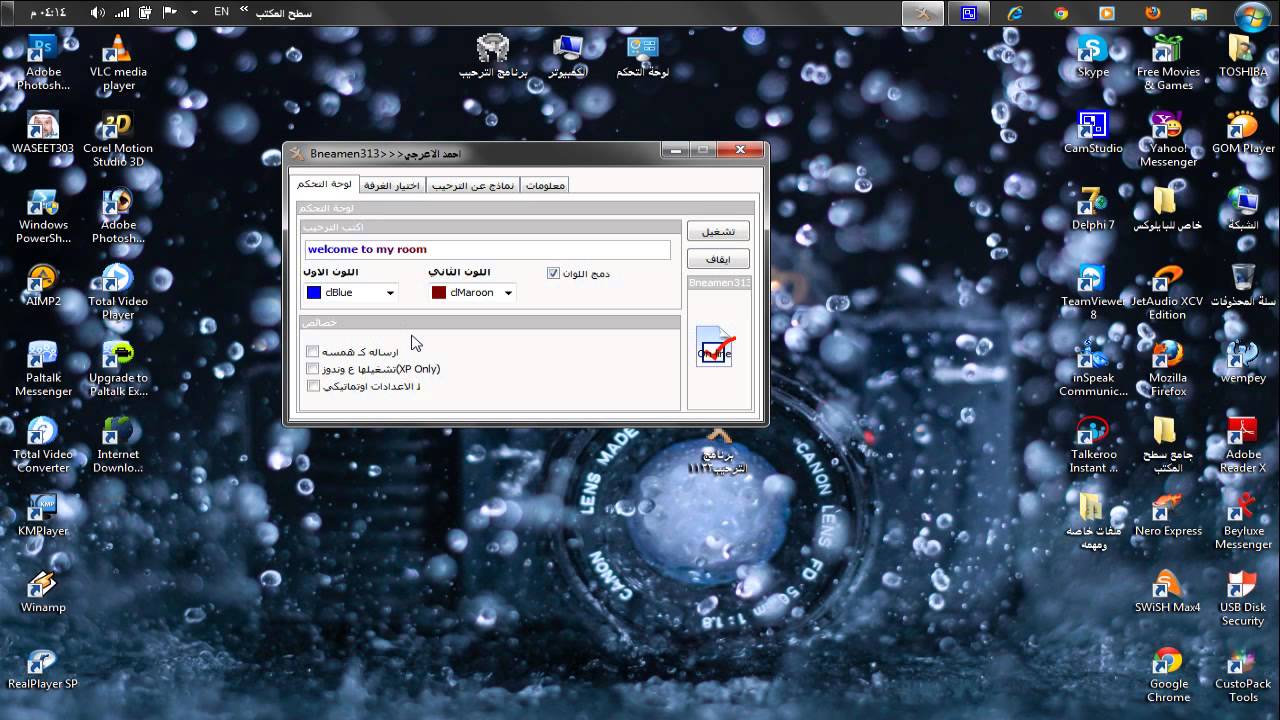
Task: Tick the XP Only startup checkbox
Action: [x=313, y=369]
